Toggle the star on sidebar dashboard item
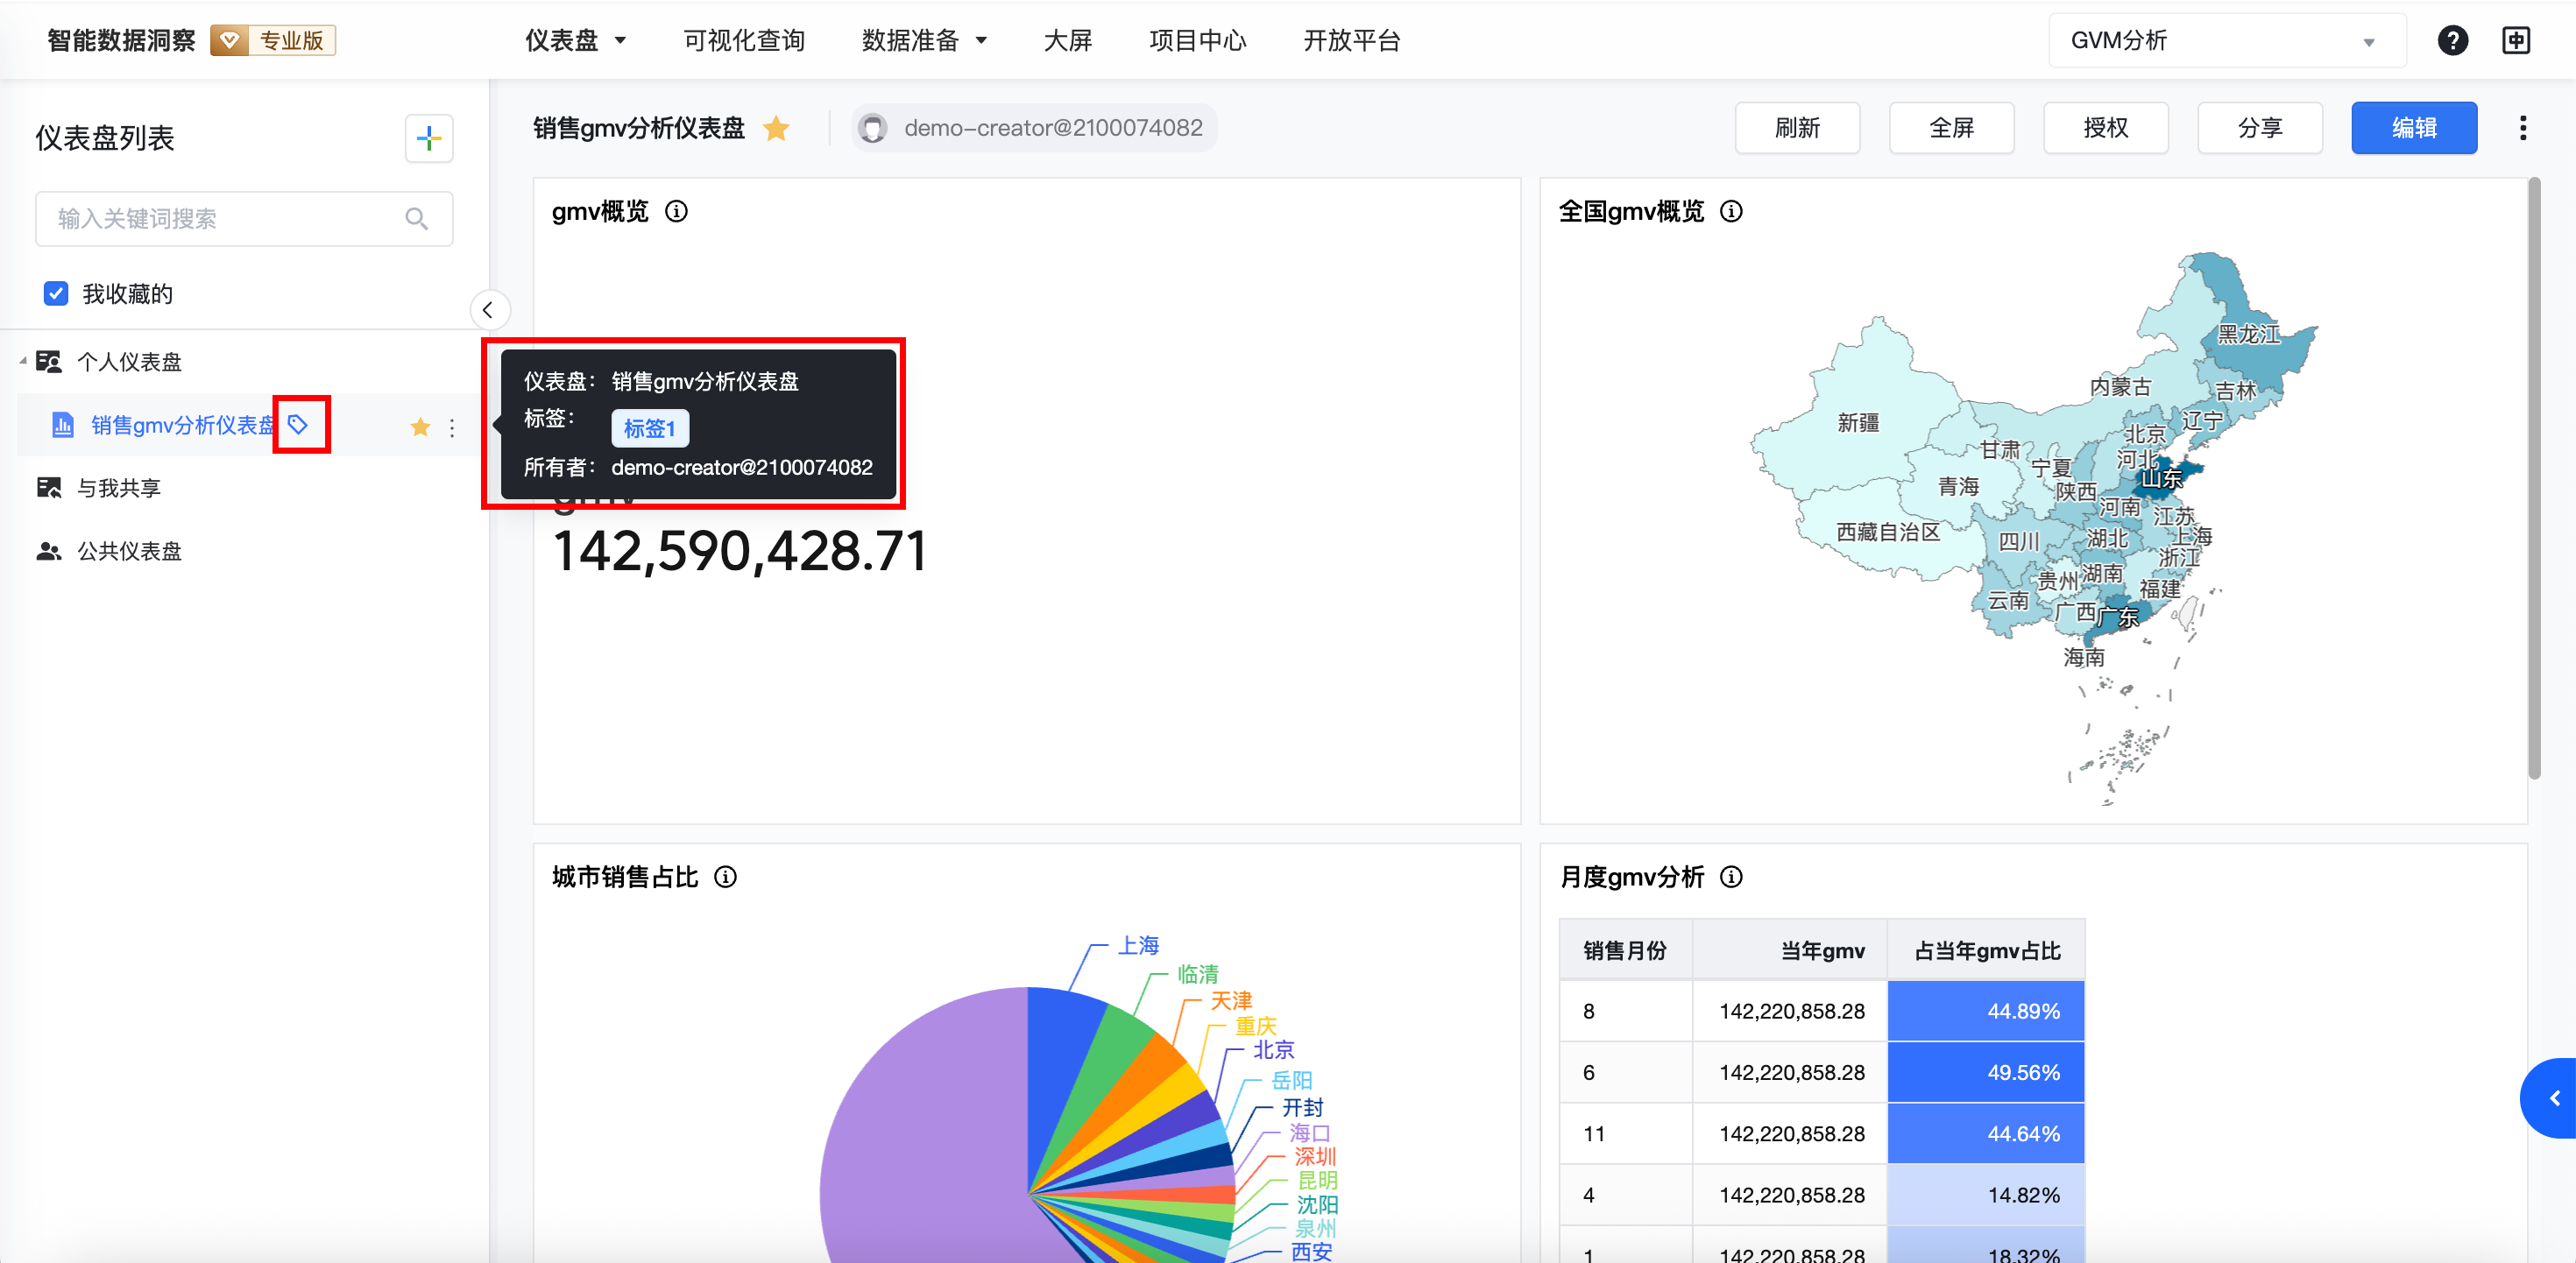Viewport: 2576px width, 1263px height. click(x=420, y=428)
